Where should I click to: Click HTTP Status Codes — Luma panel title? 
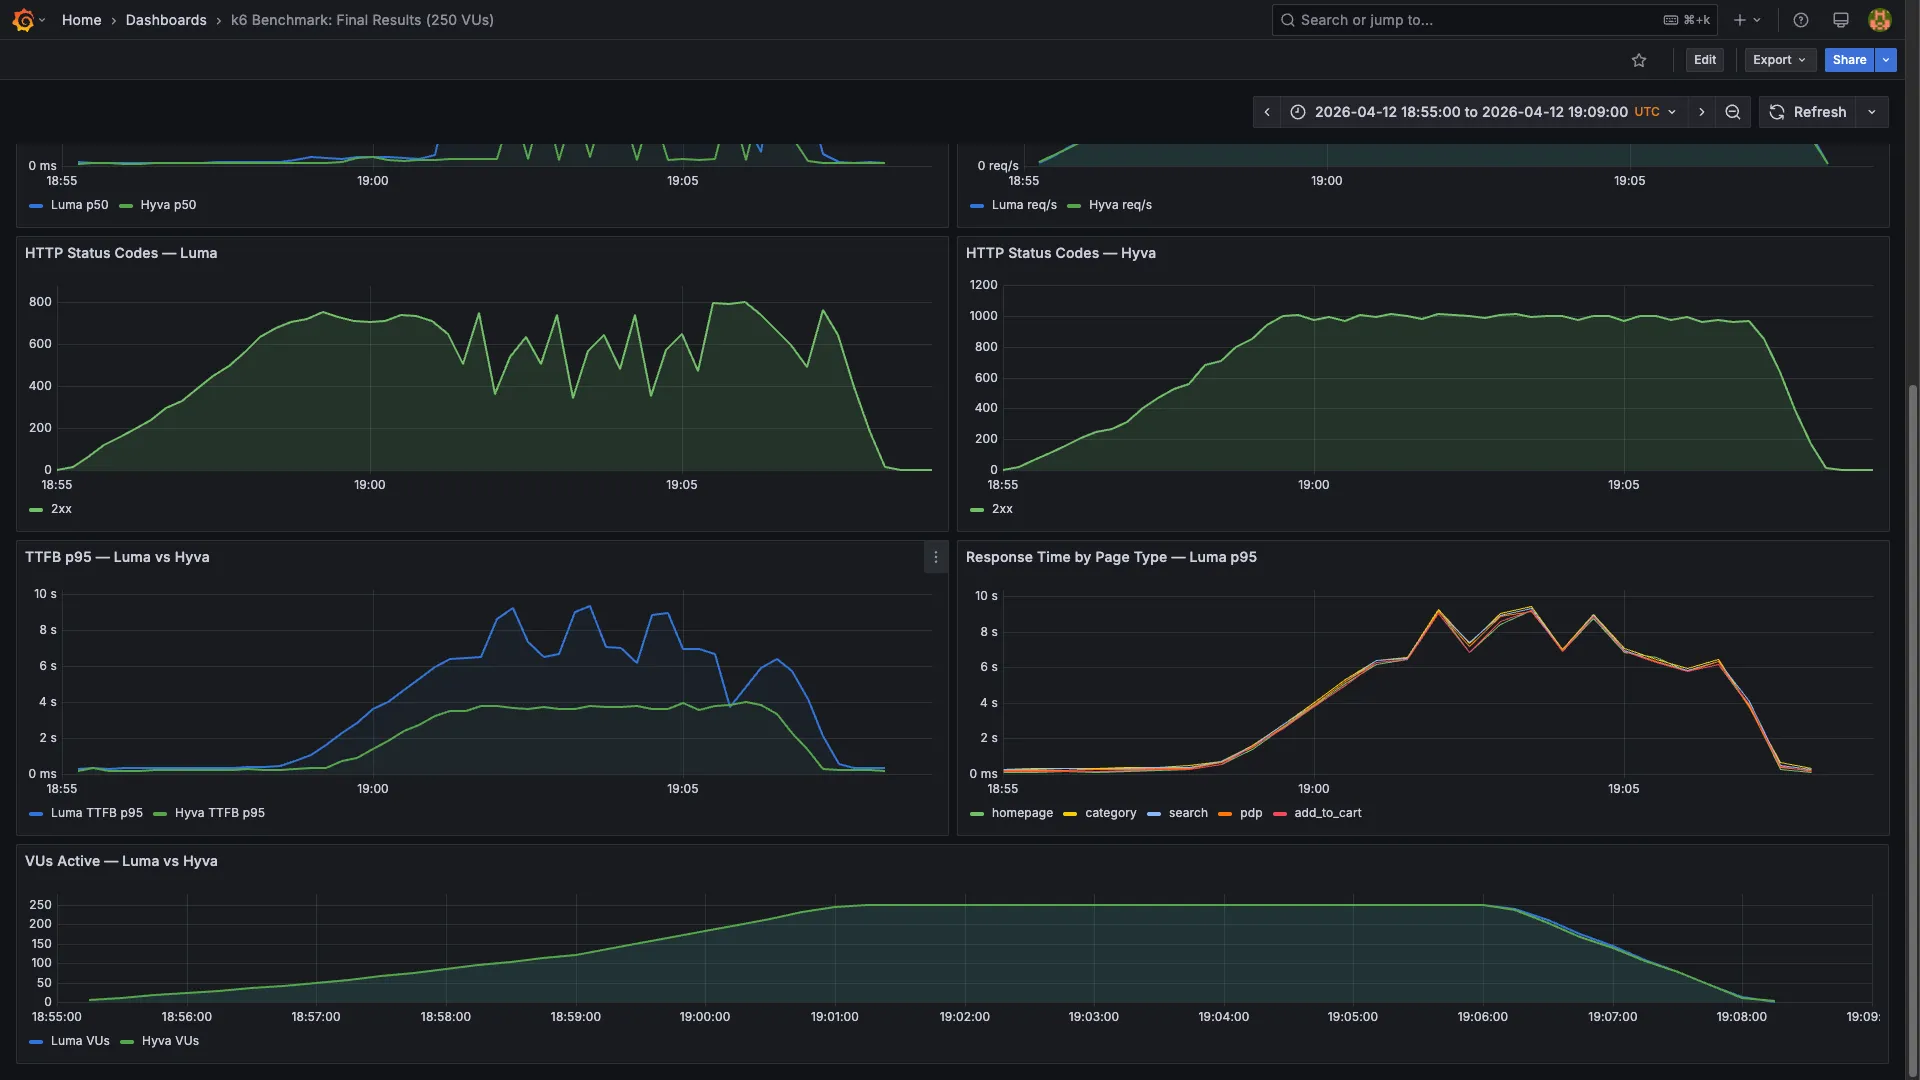[121, 253]
